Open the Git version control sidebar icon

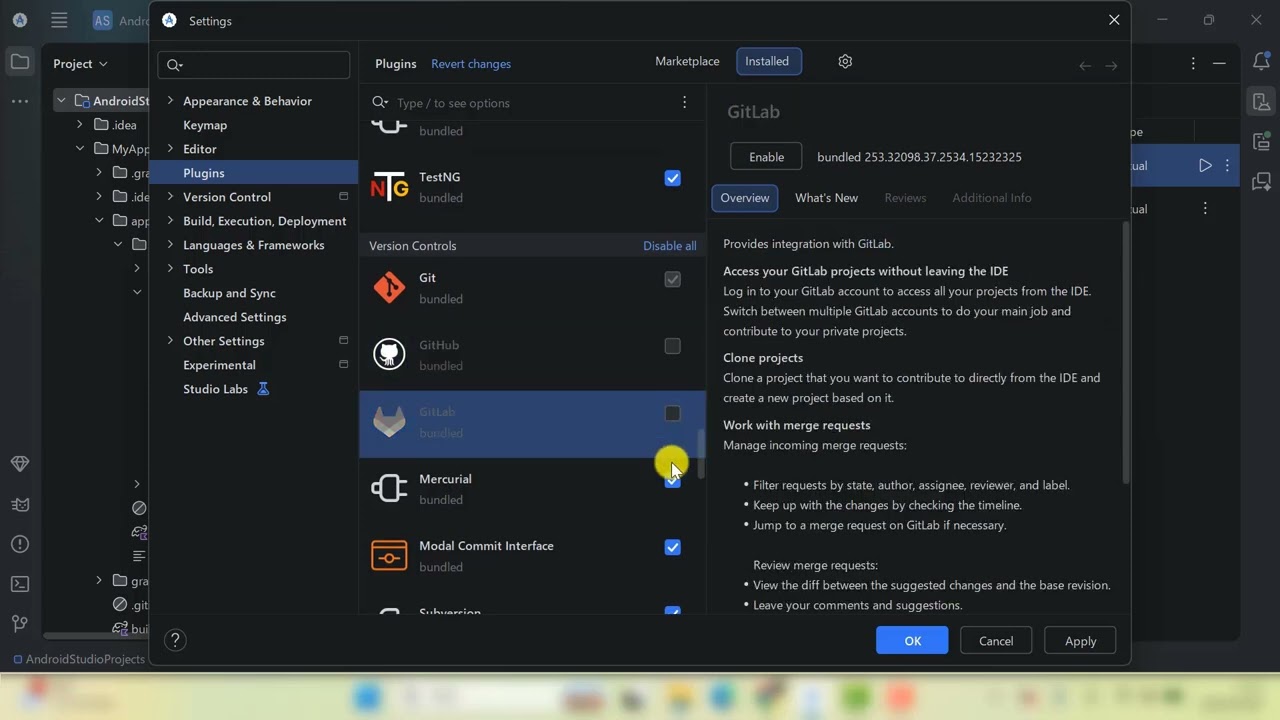click(x=20, y=624)
